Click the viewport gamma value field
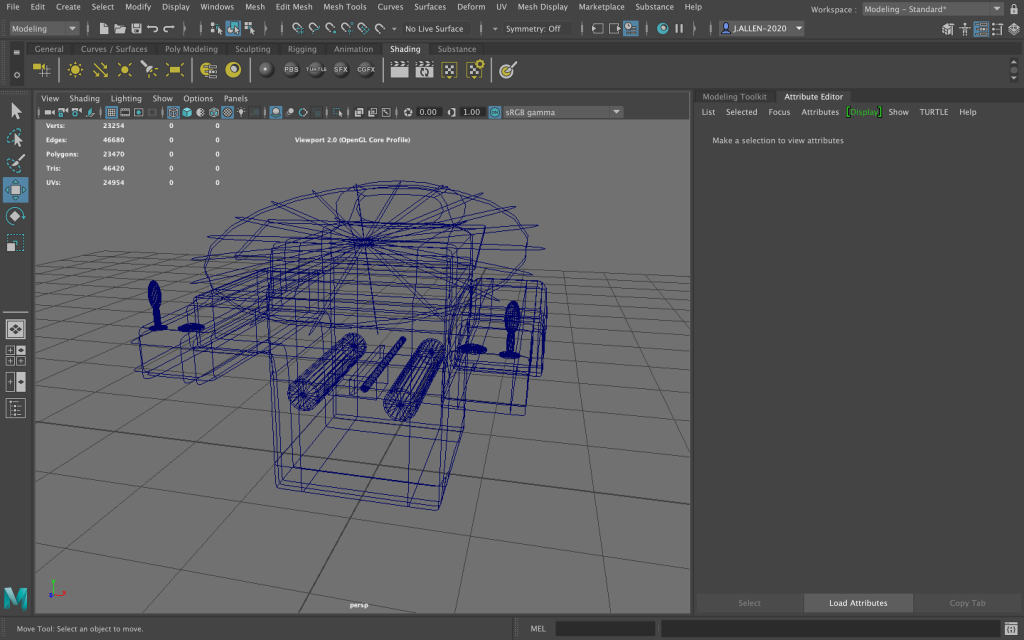This screenshot has width=1024, height=640. (x=471, y=112)
